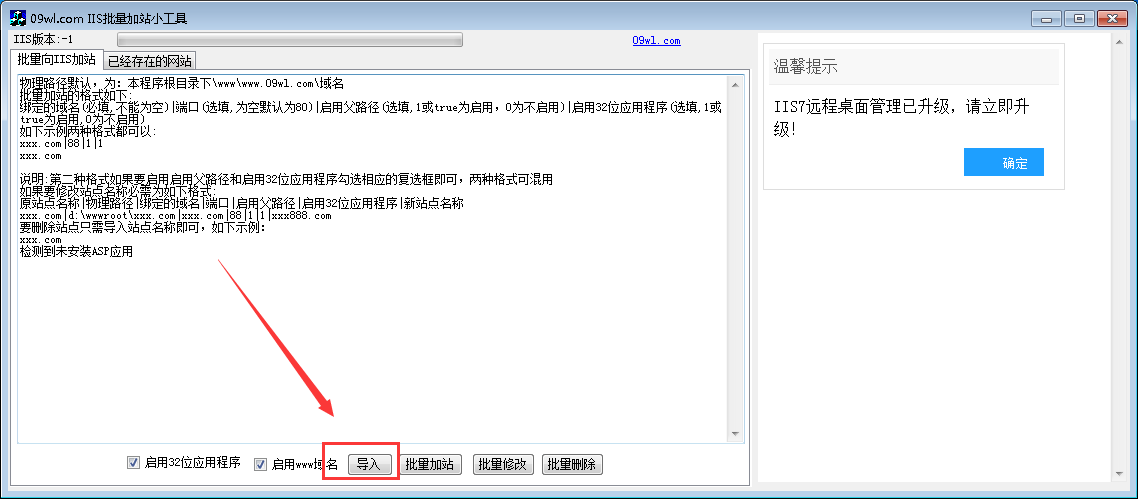Close the IIS batch tool window
The image size is (1138, 499).
(1112, 19)
